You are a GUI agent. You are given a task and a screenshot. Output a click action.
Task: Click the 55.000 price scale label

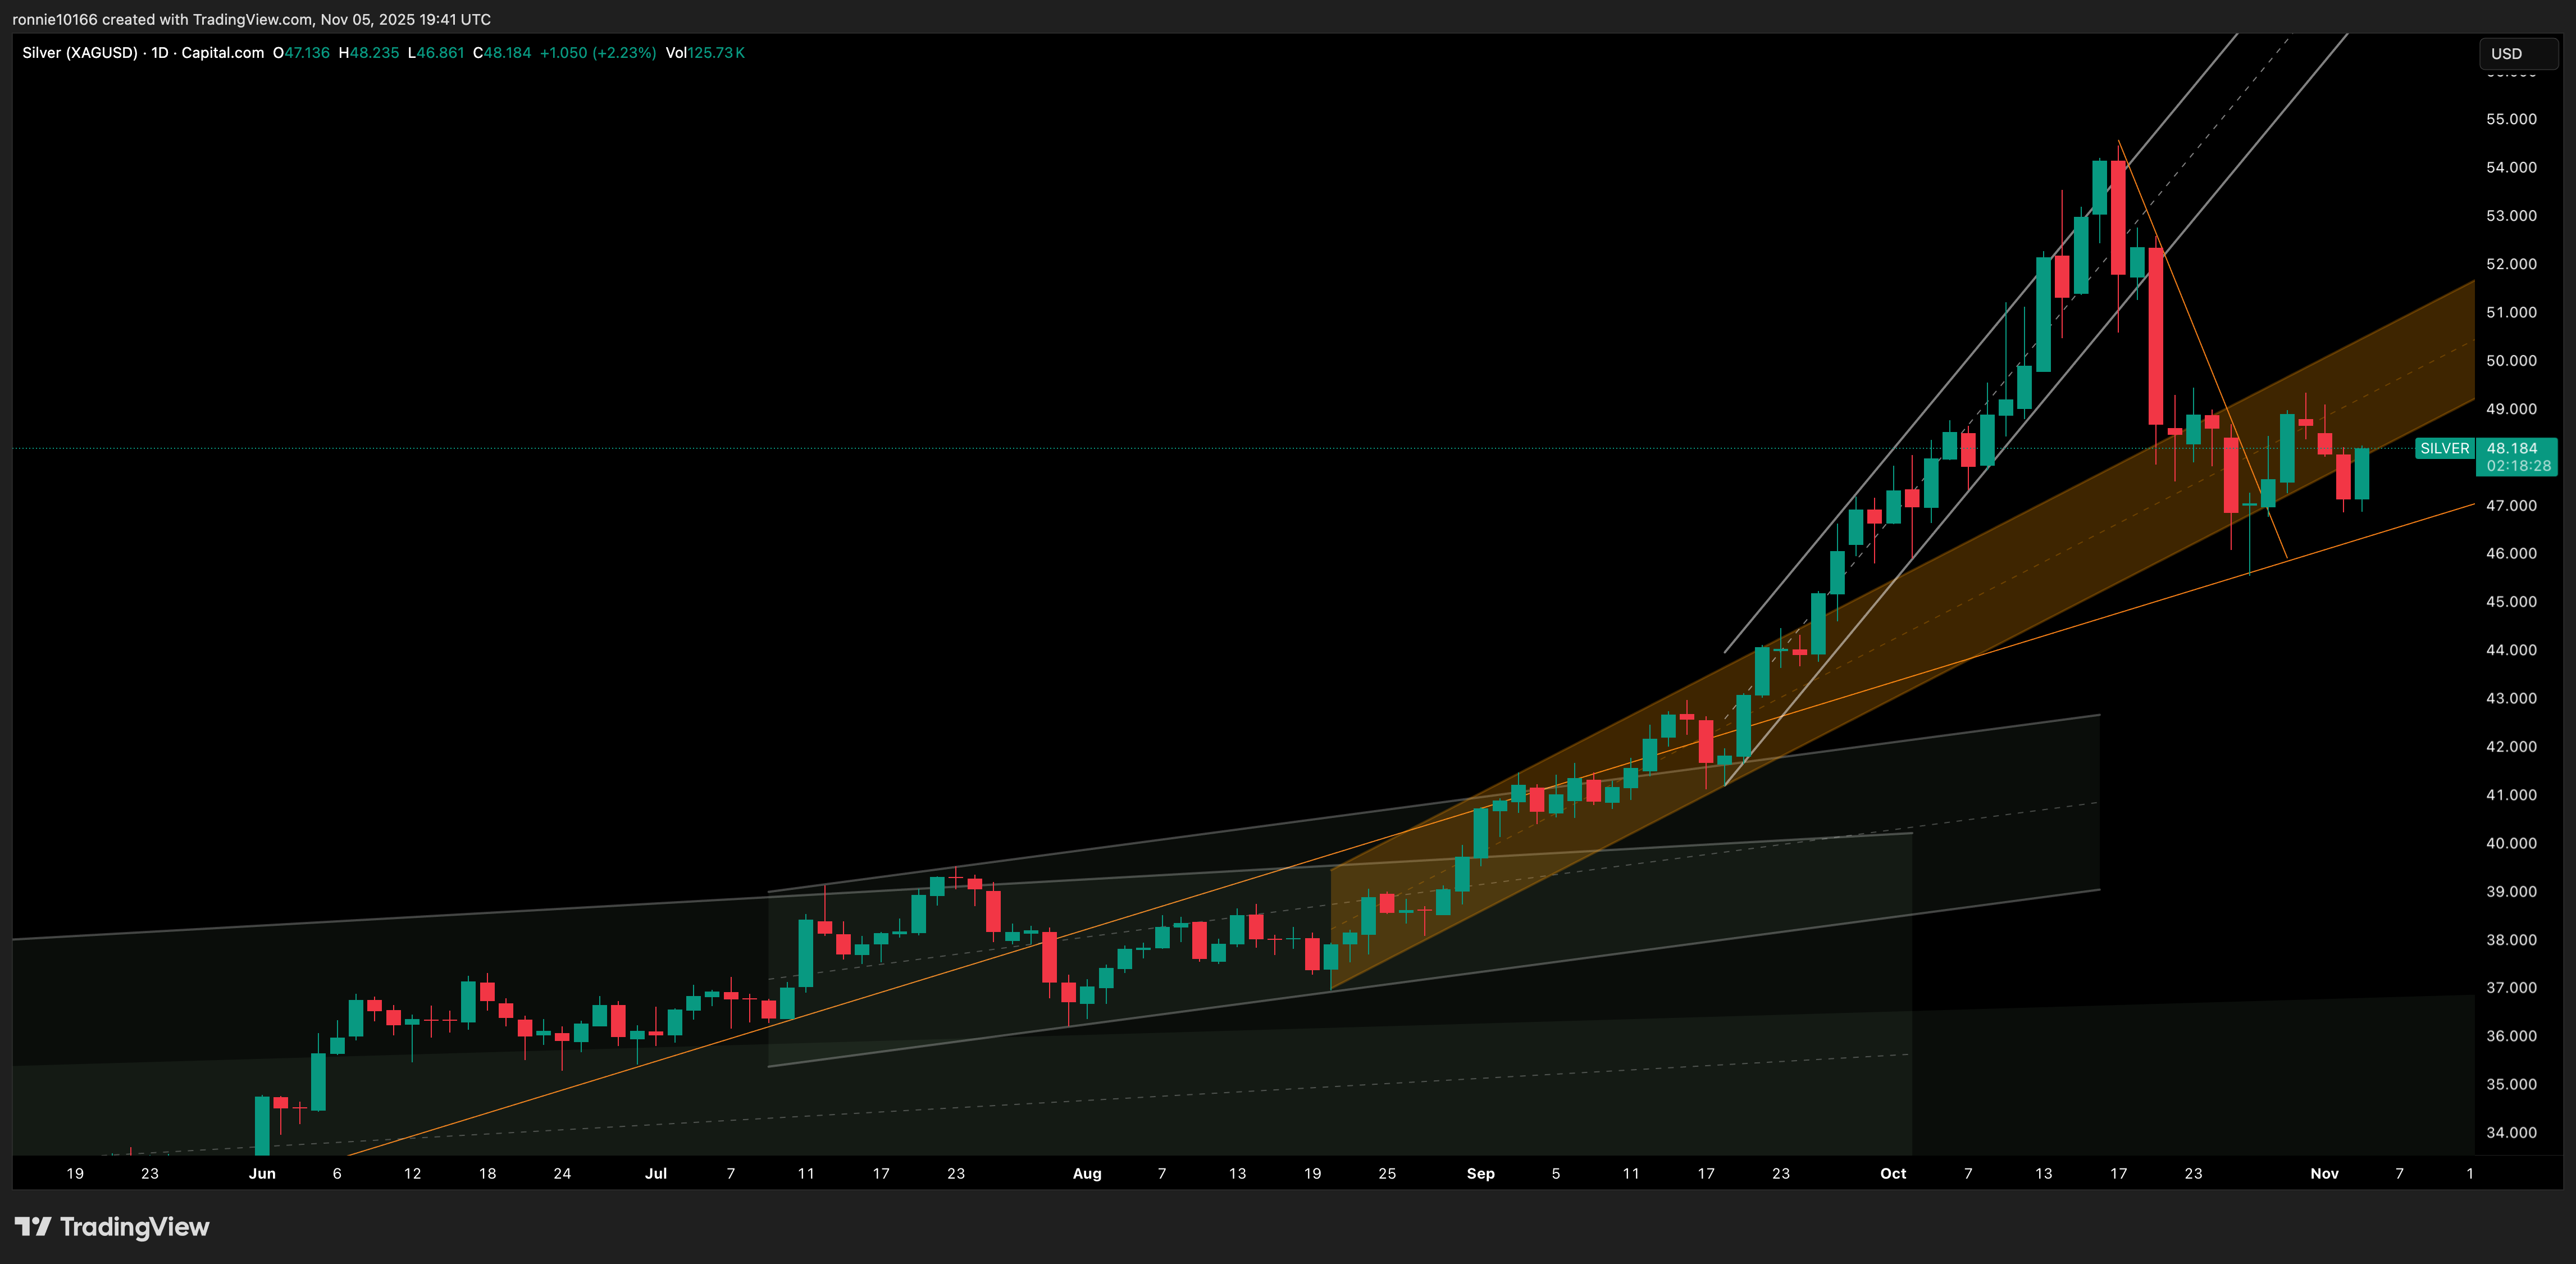tap(2510, 119)
